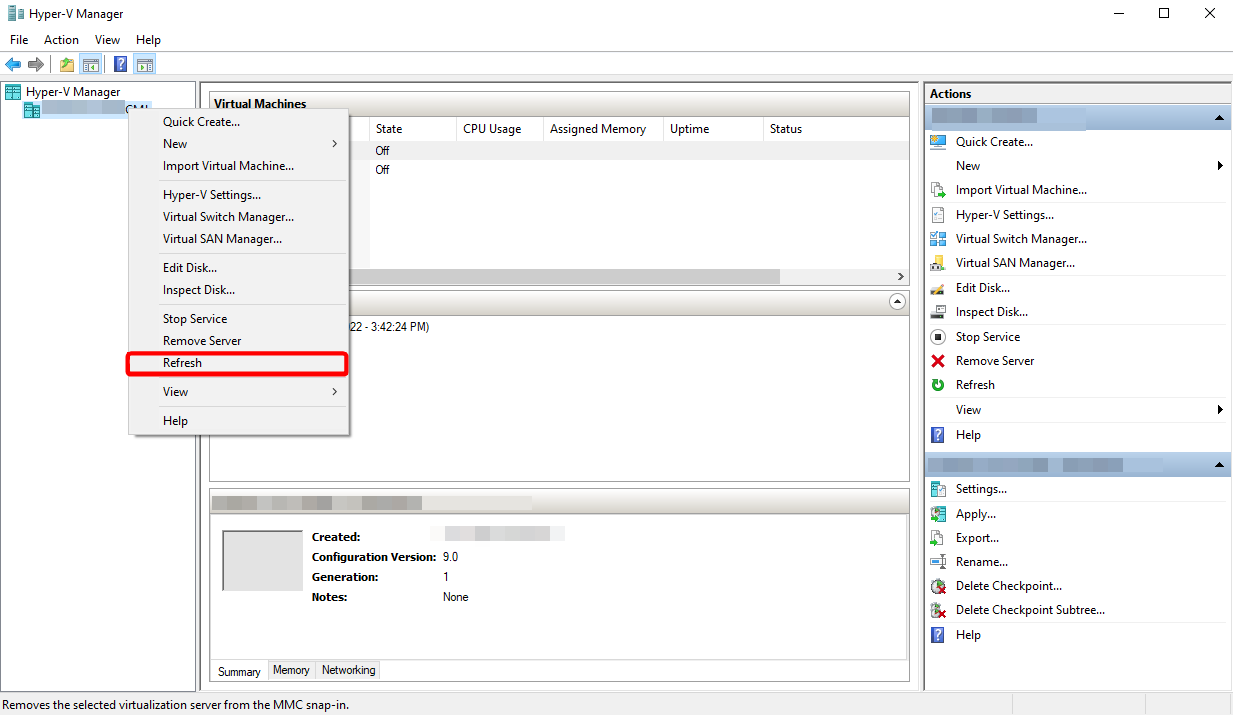Image resolution: width=1233 pixels, height=715 pixels.
Task: Collapse the server section in the Actions pane
Action: point(1219,118)
